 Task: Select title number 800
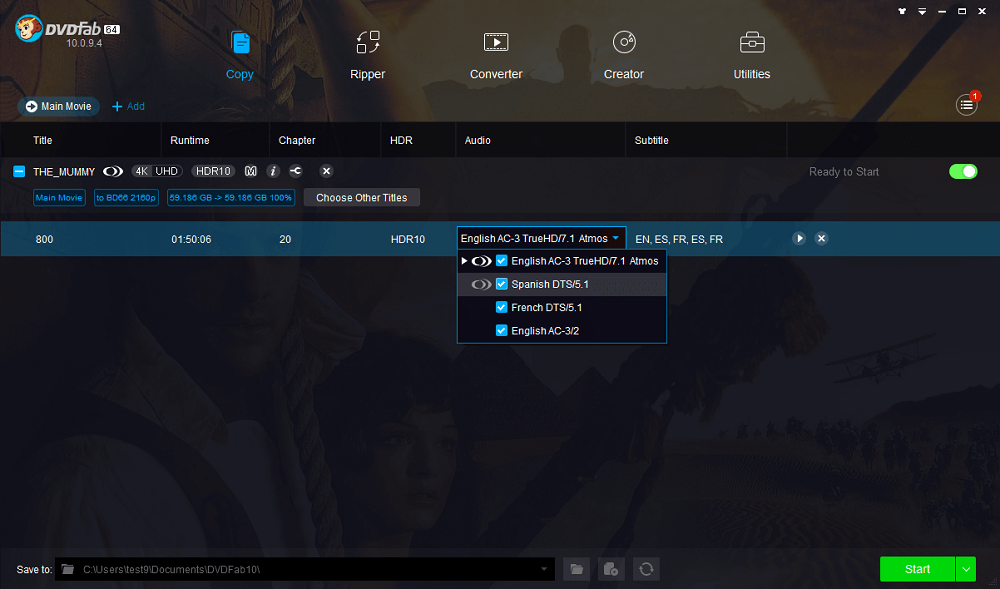(x=45, y=240)
